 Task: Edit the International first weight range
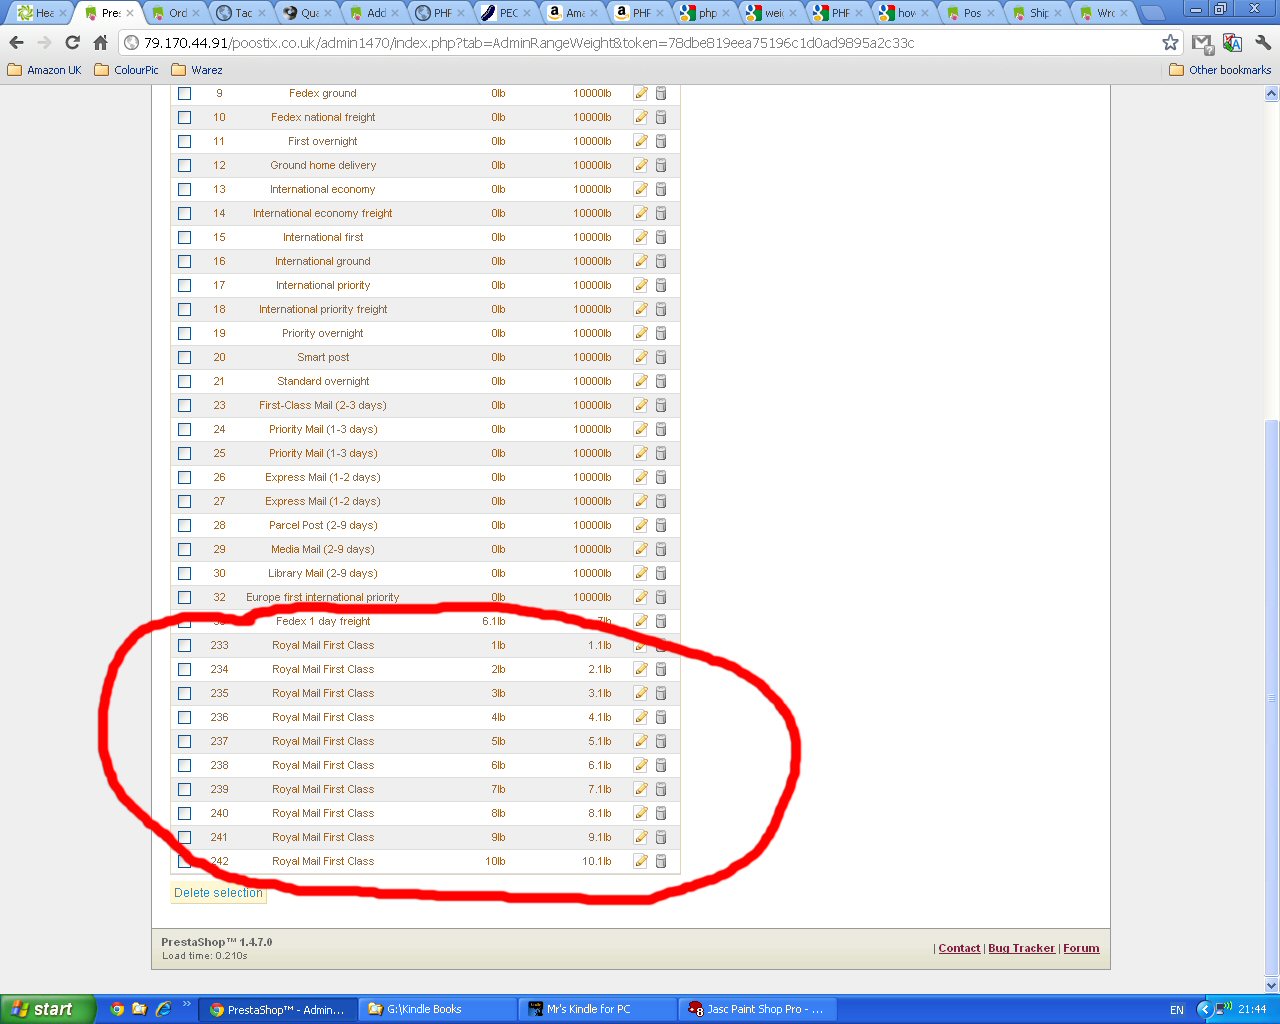pyautogui.click(x=641, y=237)
